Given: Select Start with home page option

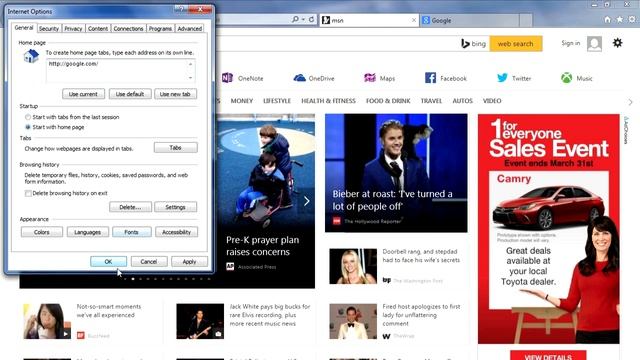Looking at the screenshot, I should 28,127.
